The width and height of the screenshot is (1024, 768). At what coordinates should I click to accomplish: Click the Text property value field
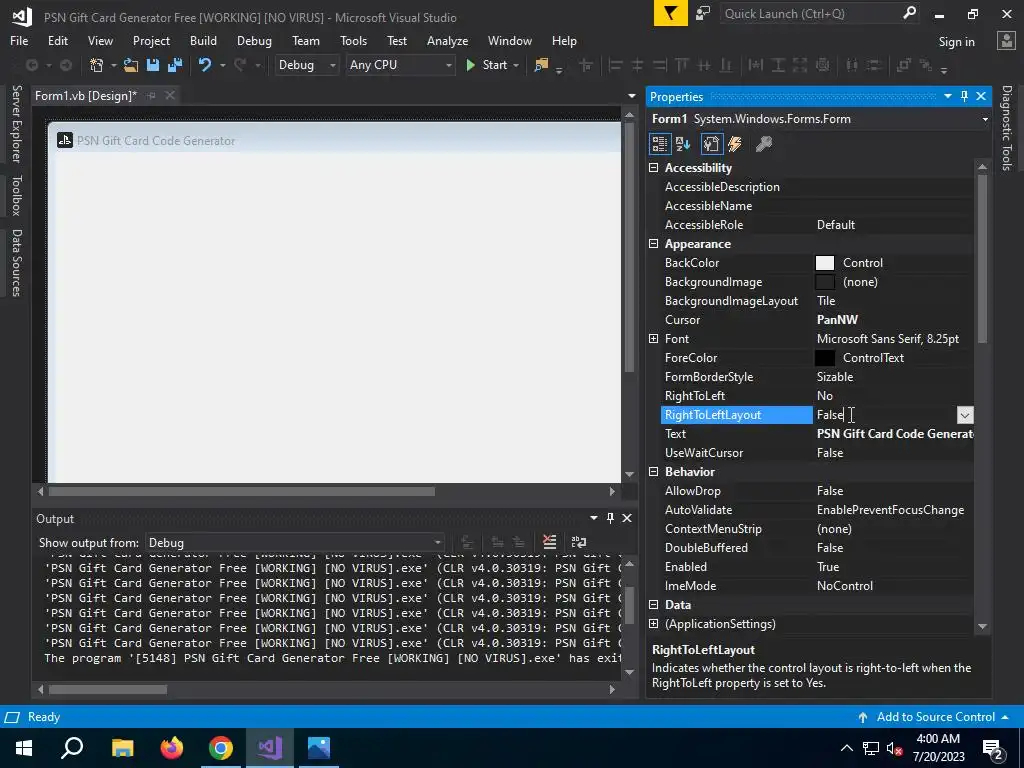[x=894, y=434]
